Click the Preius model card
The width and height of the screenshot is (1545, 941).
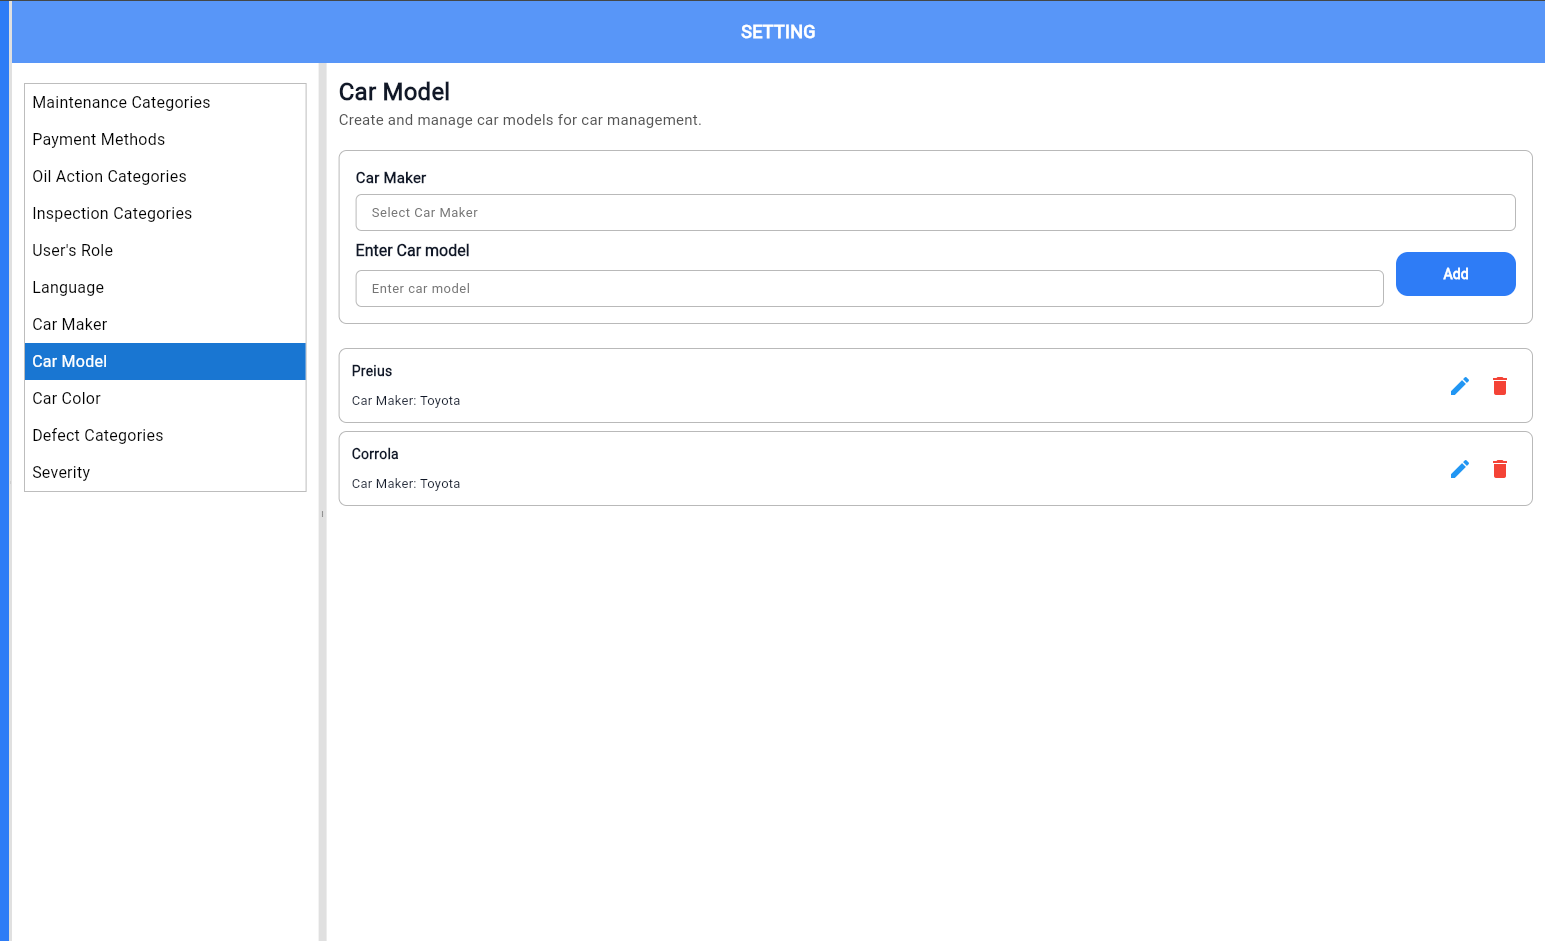[800, 386]
